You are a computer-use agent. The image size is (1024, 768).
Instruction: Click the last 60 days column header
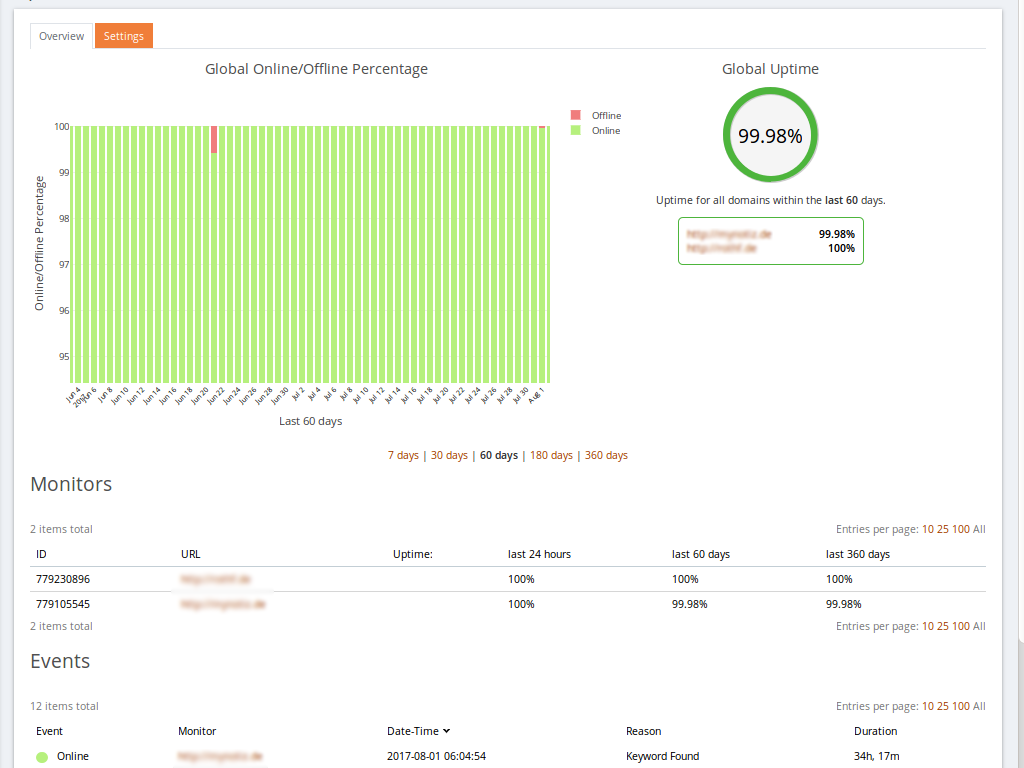(x=701, y=554)
